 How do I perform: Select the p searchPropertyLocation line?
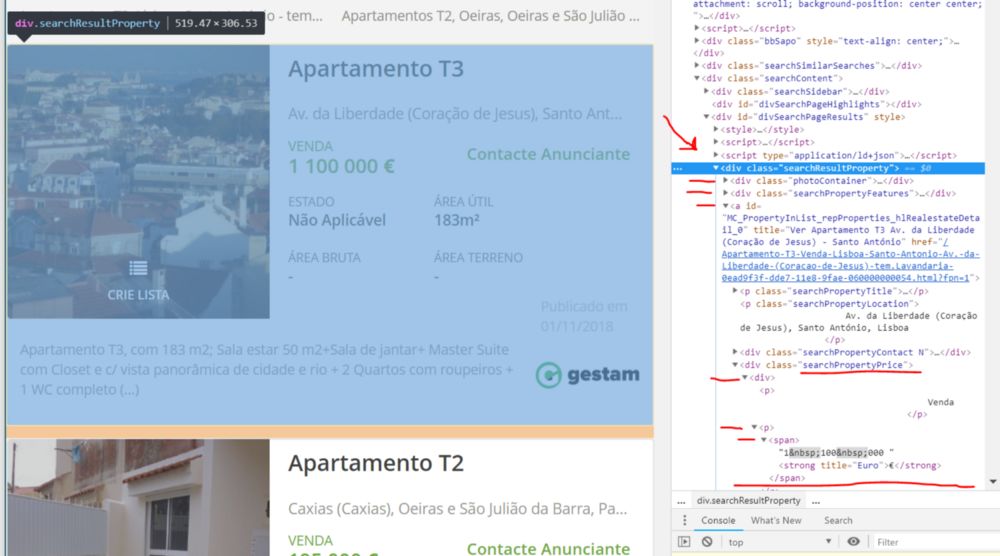point(829,304)
